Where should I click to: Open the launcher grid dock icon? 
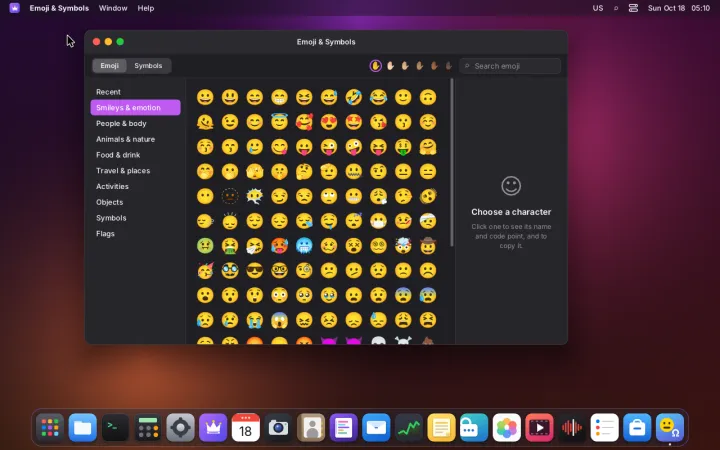50,428
